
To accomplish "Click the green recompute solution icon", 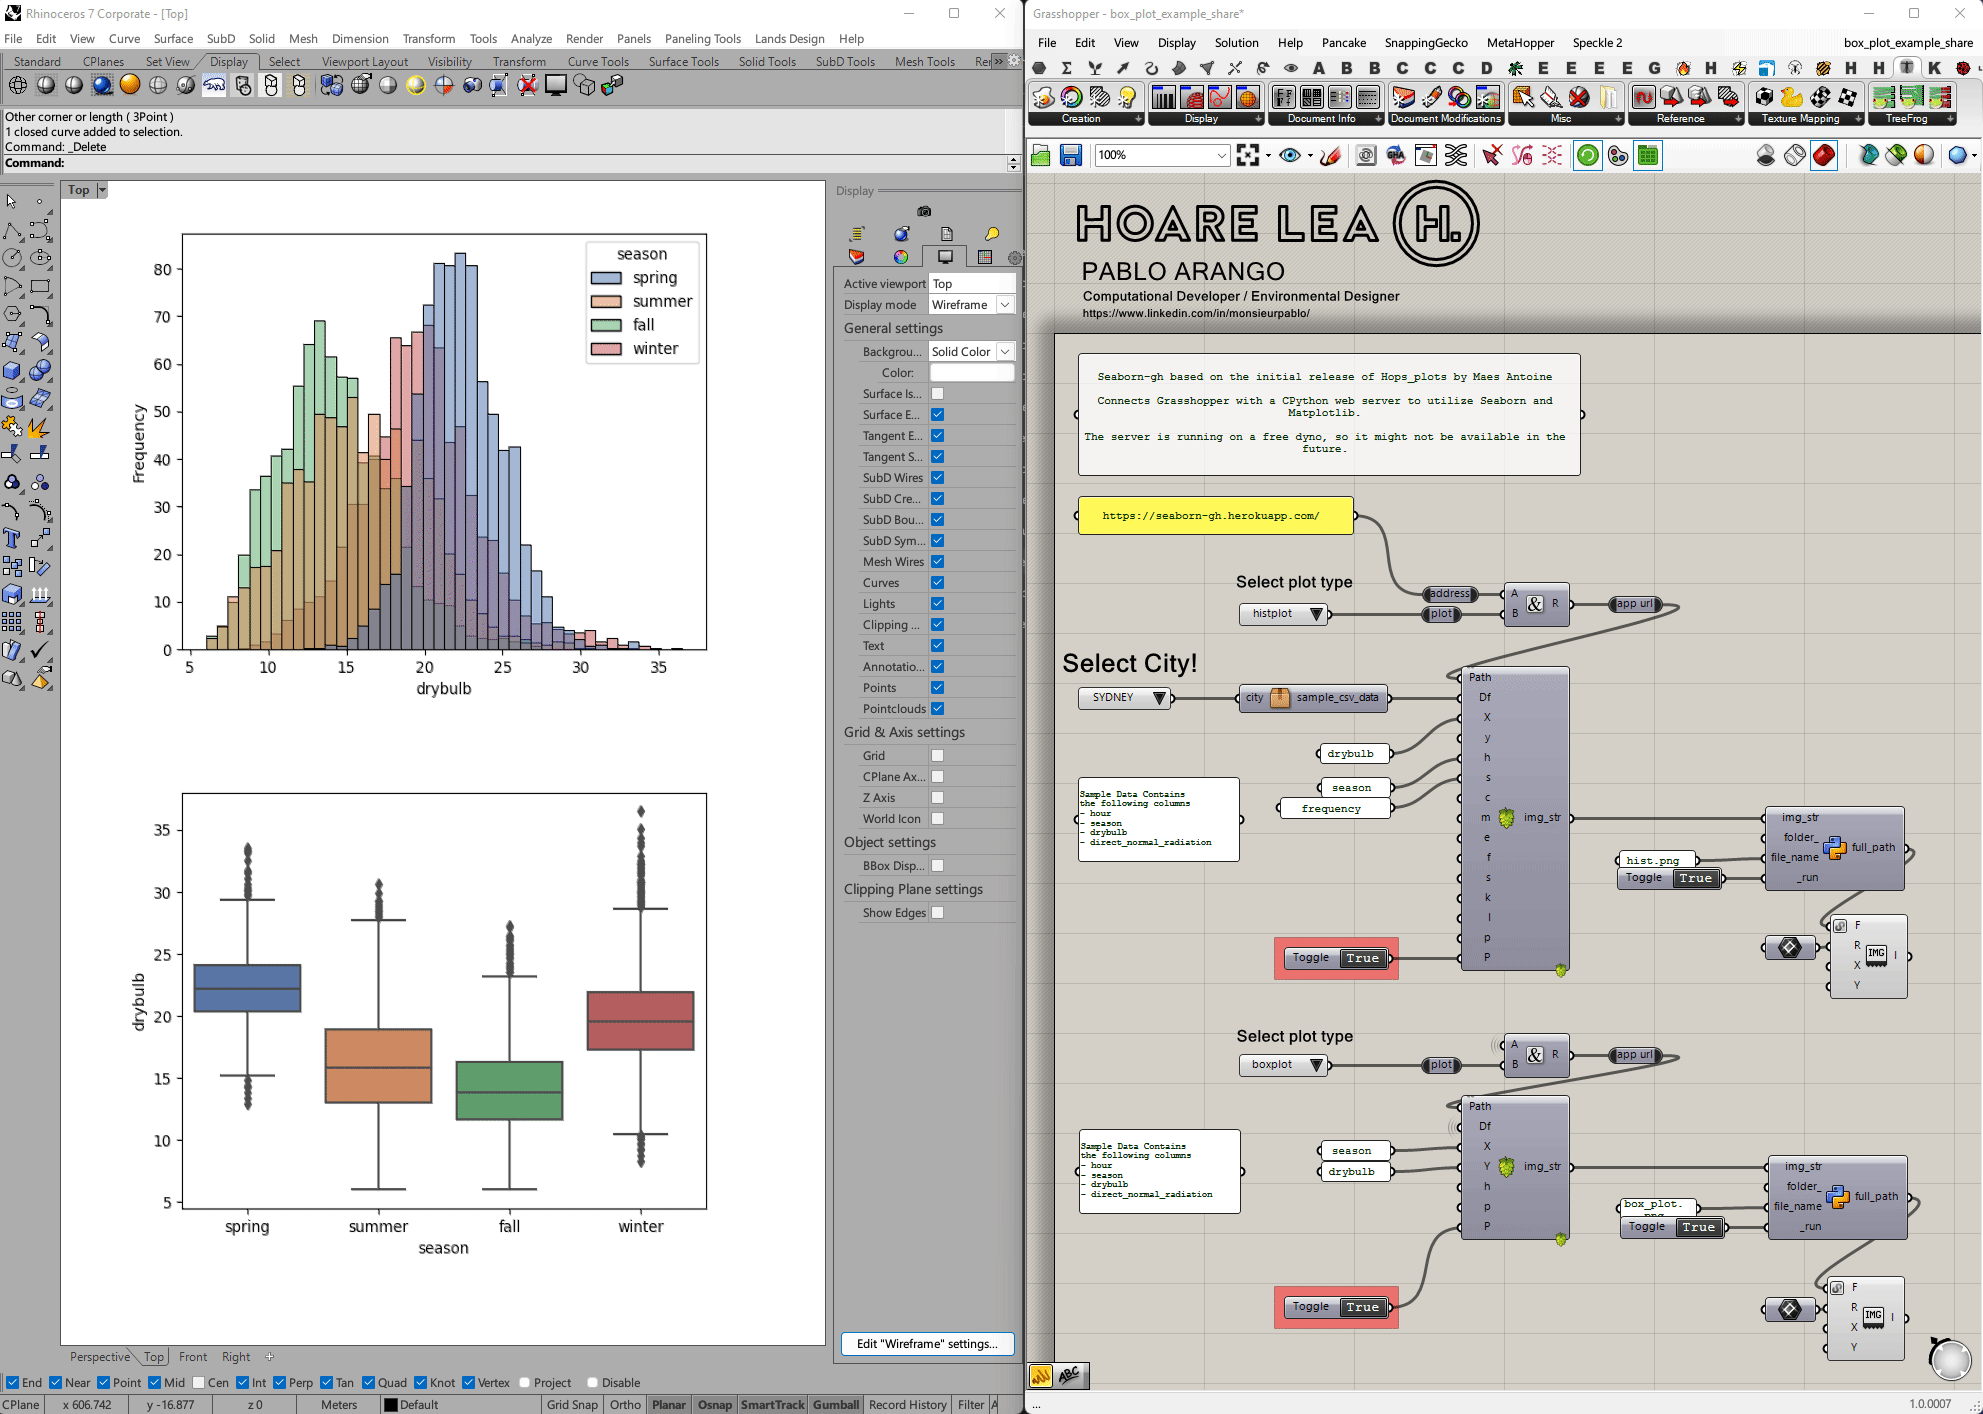I will click(x=1587, y=155).
